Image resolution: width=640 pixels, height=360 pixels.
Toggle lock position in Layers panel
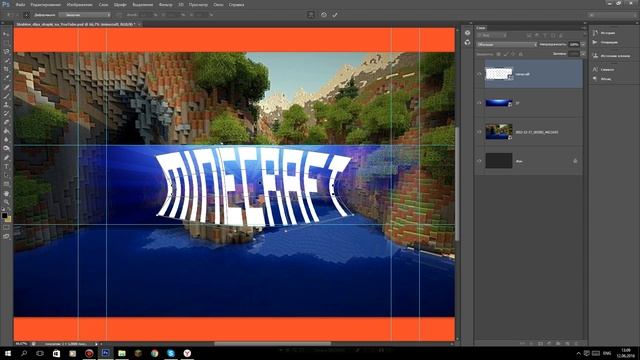click(513, 54)
